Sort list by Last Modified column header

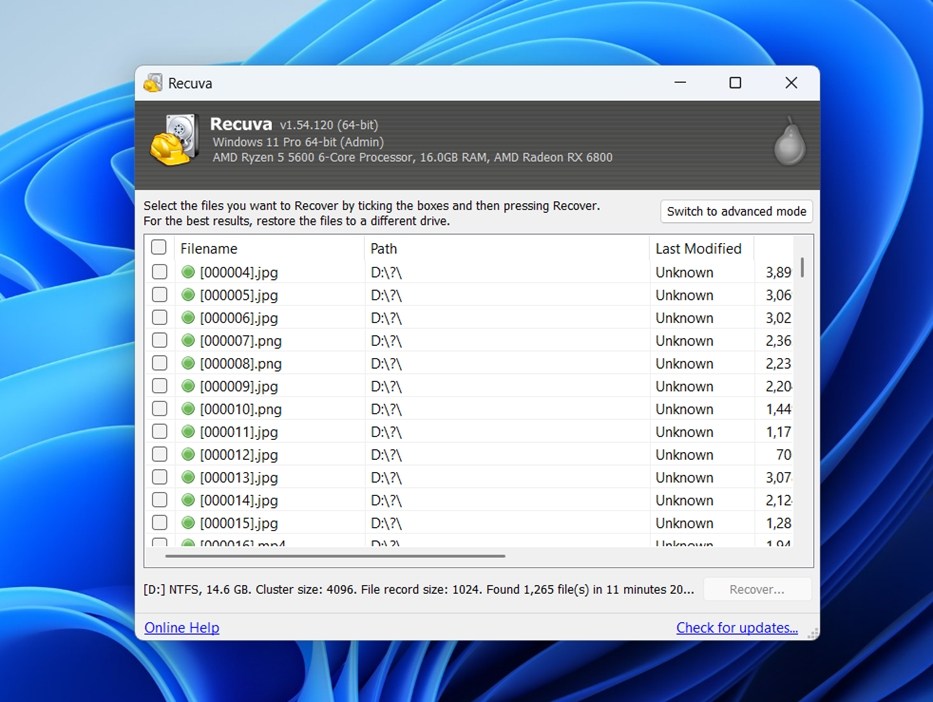click(698, 248)
